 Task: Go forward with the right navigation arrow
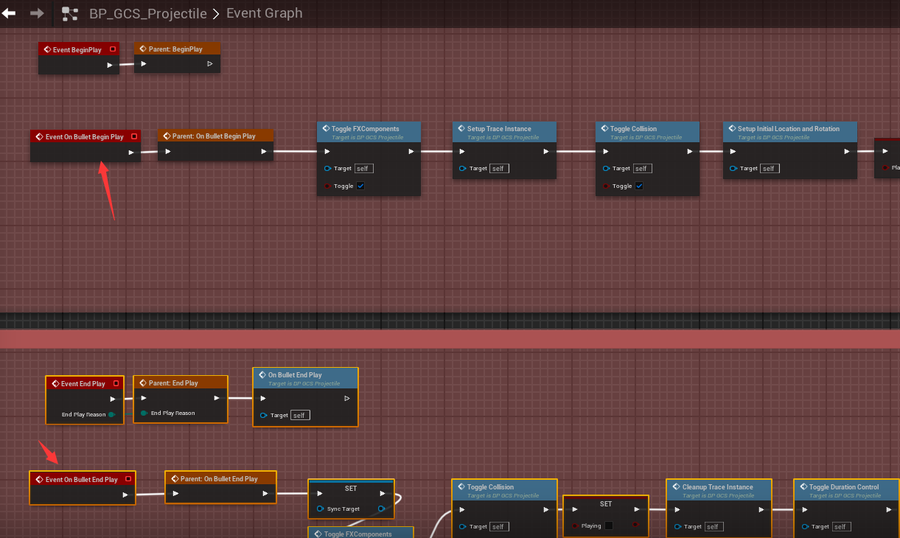(x=37, y=13)
